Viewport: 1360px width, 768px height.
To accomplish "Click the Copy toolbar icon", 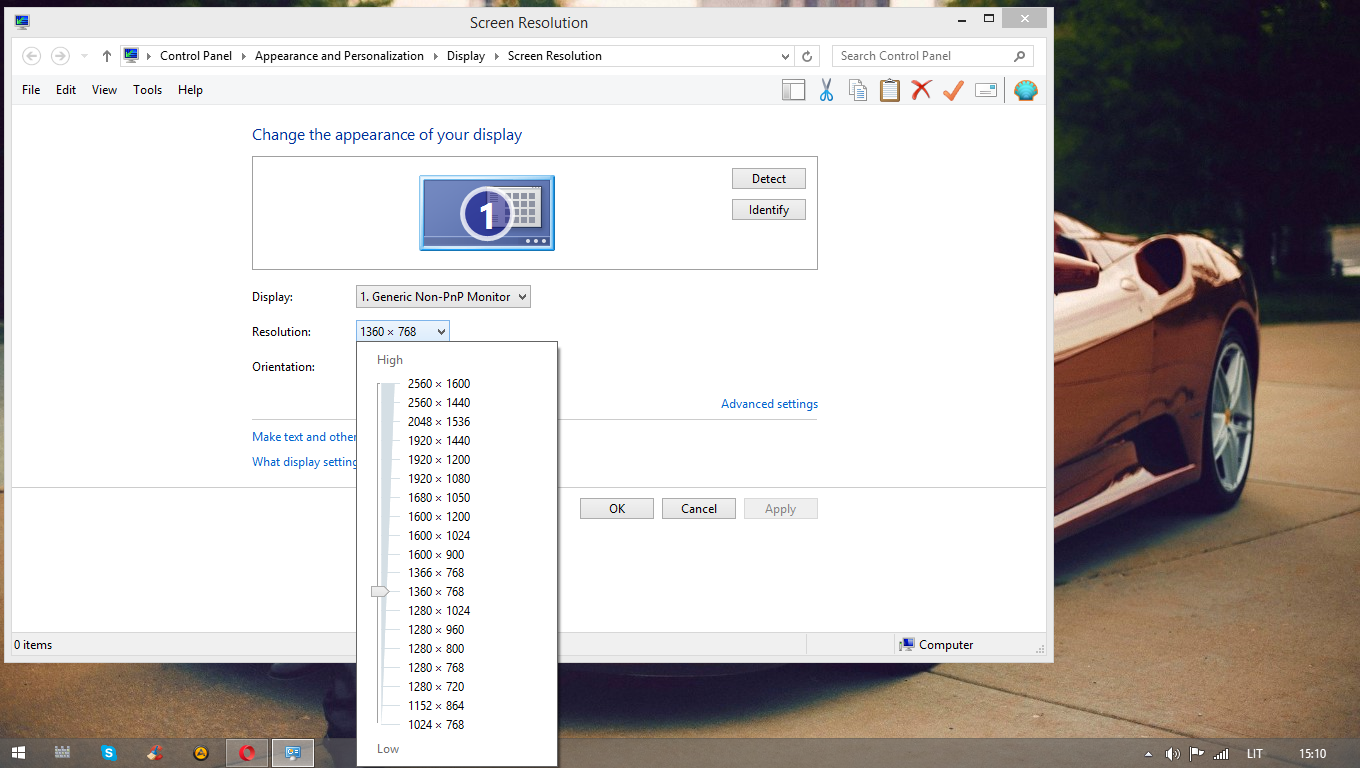I will [858, 90].
